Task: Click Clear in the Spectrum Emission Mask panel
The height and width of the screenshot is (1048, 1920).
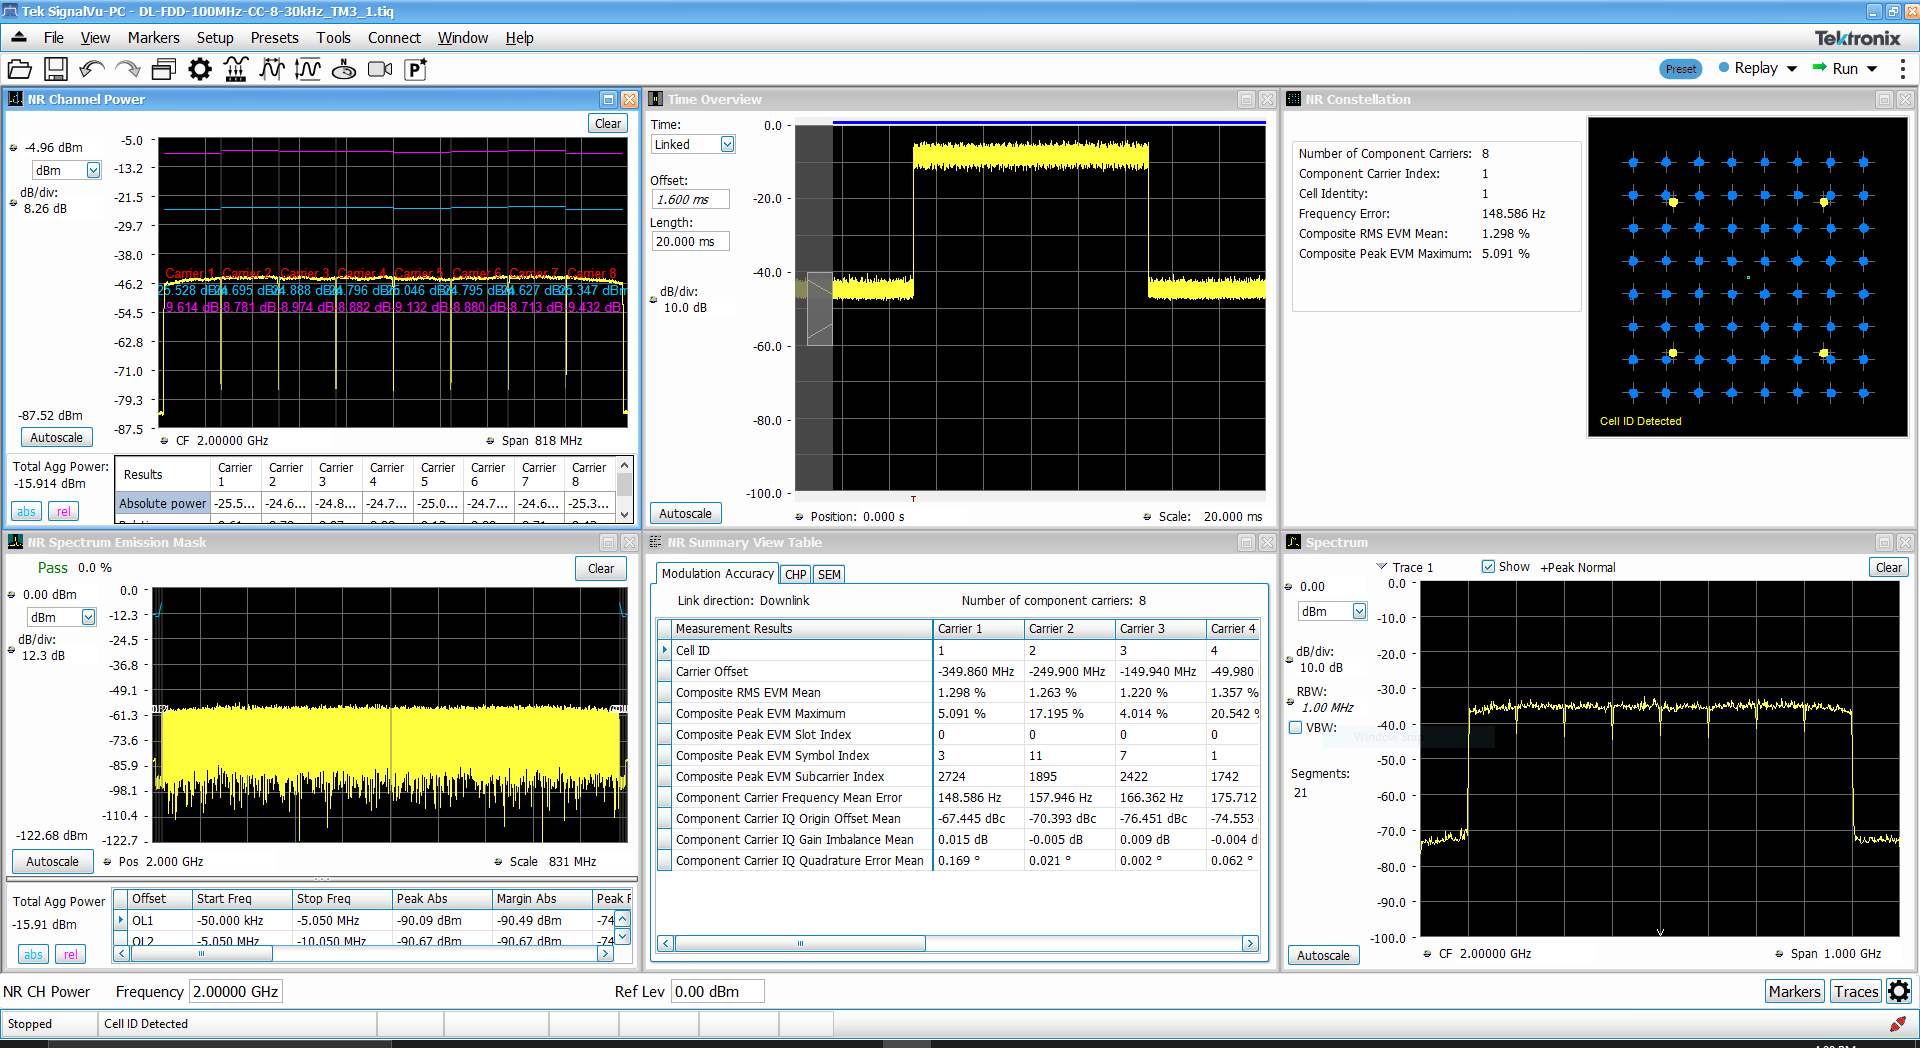Action: (600, 569)
